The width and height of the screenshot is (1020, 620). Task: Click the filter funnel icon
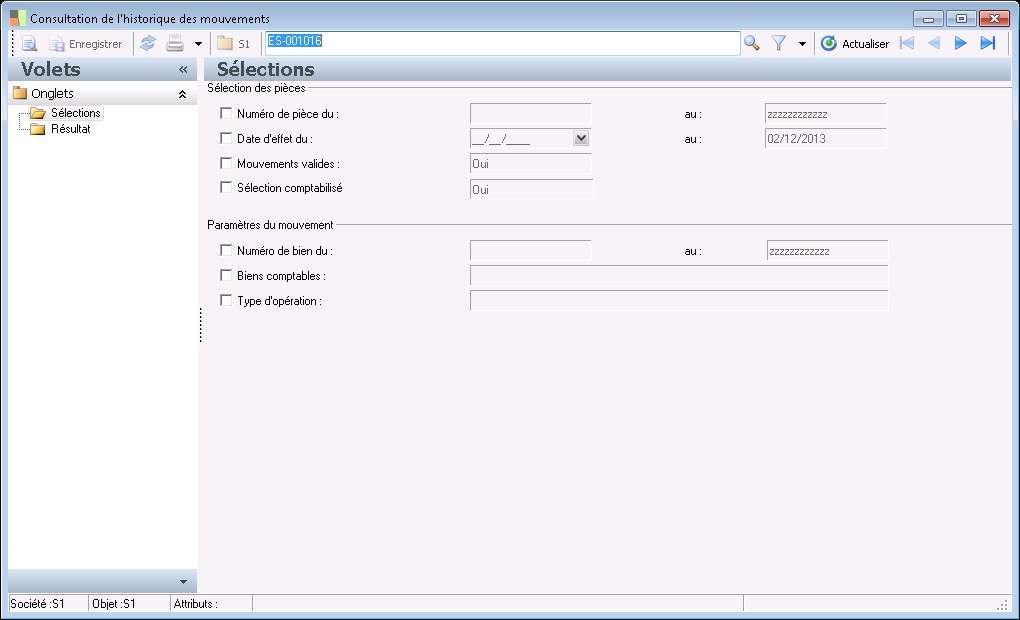tap(779, 43)
